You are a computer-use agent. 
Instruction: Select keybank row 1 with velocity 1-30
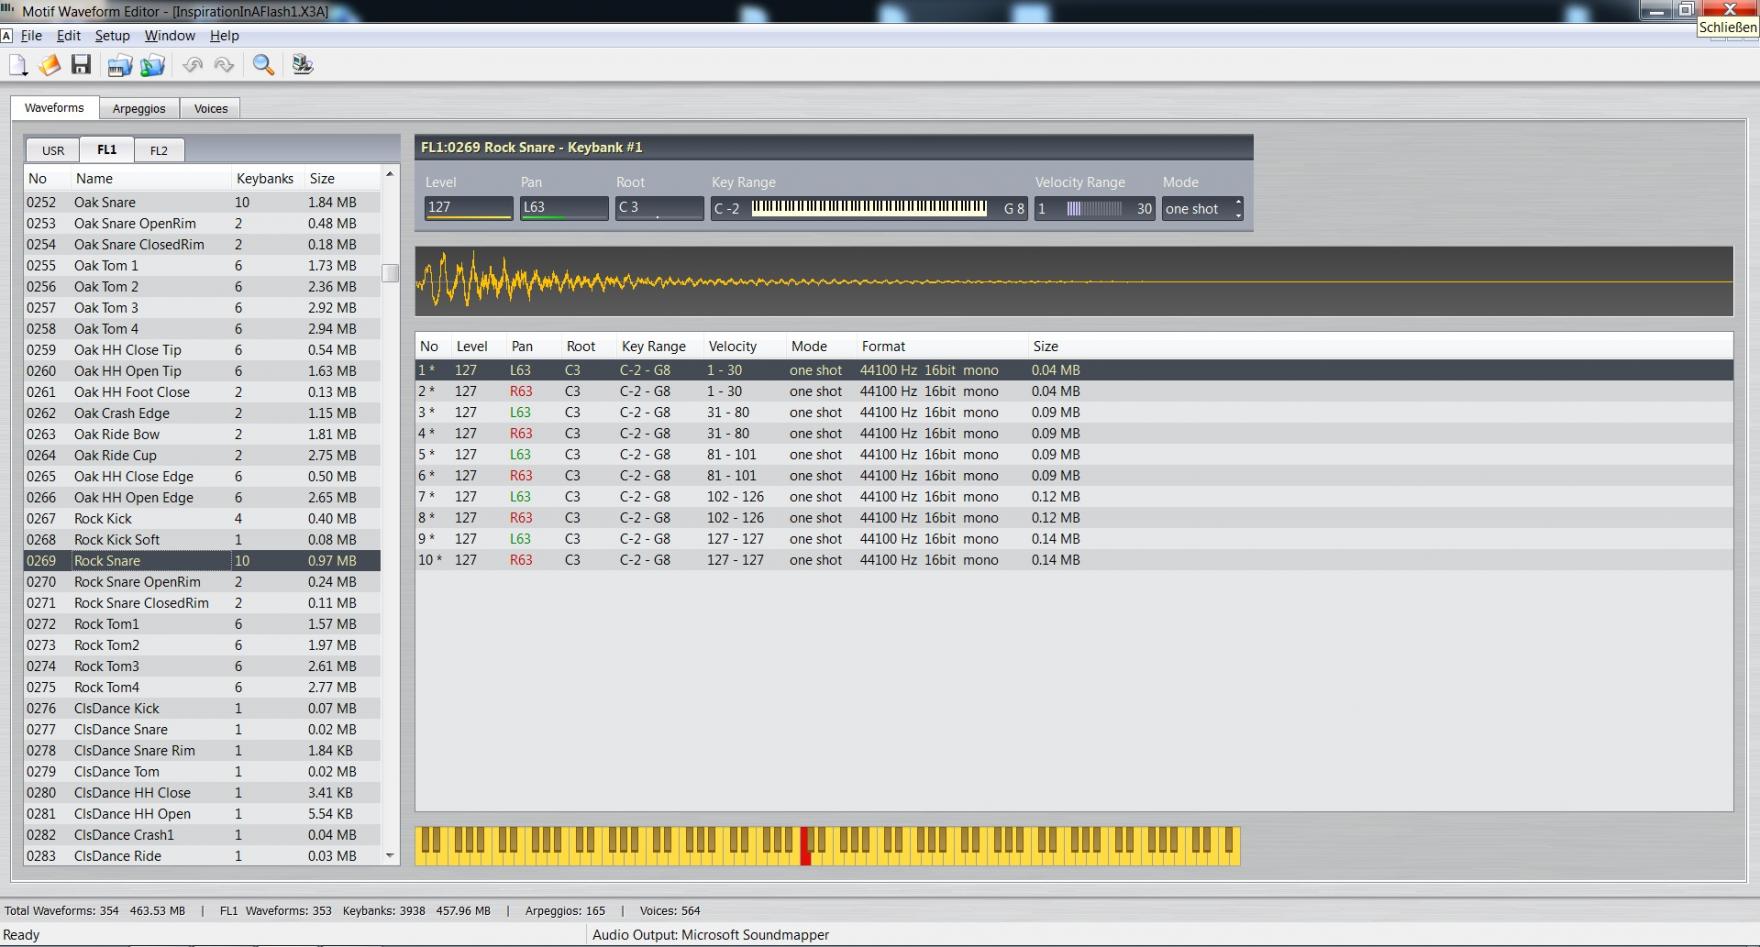pos(1074,370)
